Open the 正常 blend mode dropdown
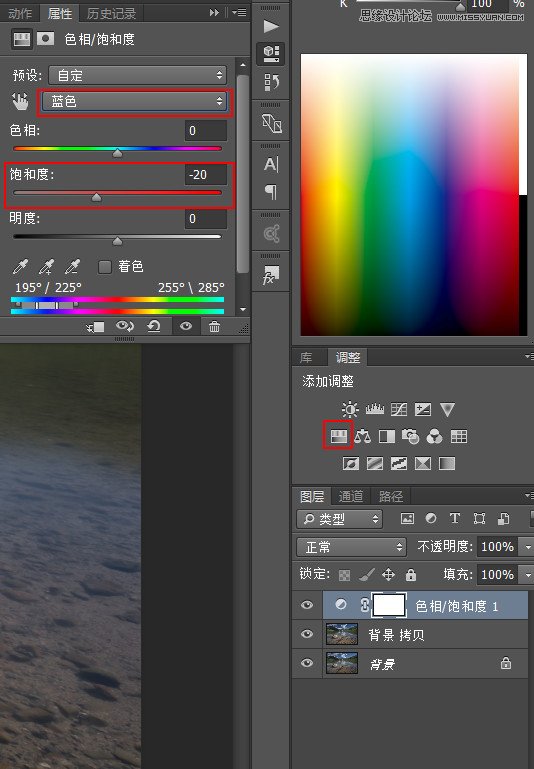The height and width of the screenshot is (769, 534). pyautogui.click(x=352, y=547)
